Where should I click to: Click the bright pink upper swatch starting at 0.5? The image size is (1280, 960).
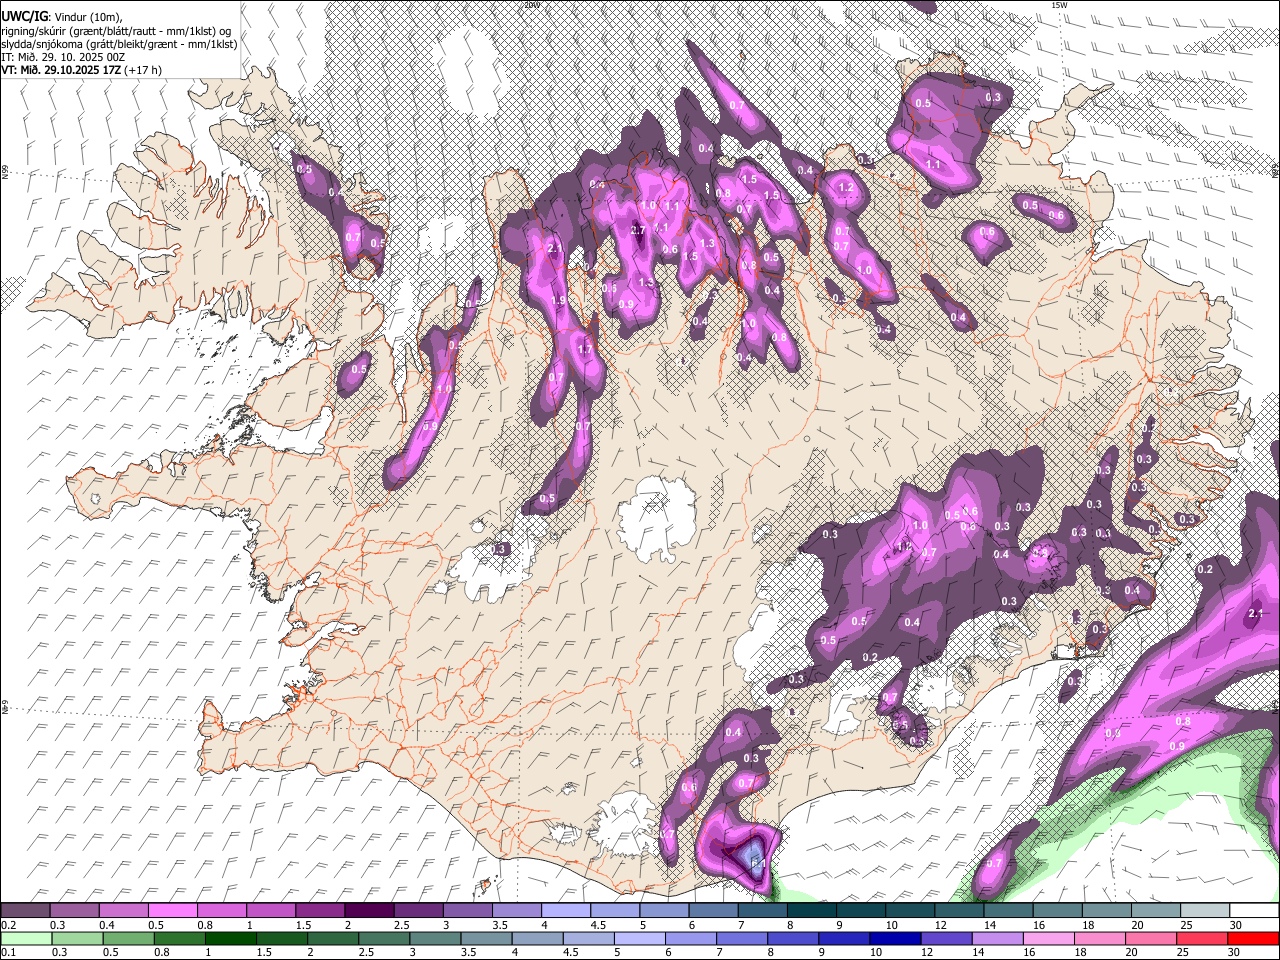click(x=172, y=911)
